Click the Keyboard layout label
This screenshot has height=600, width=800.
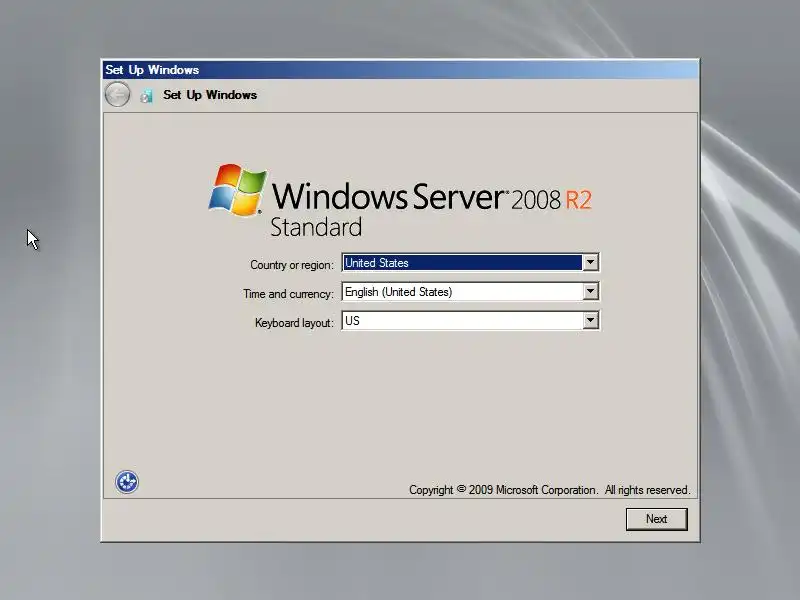coord(294,323)
